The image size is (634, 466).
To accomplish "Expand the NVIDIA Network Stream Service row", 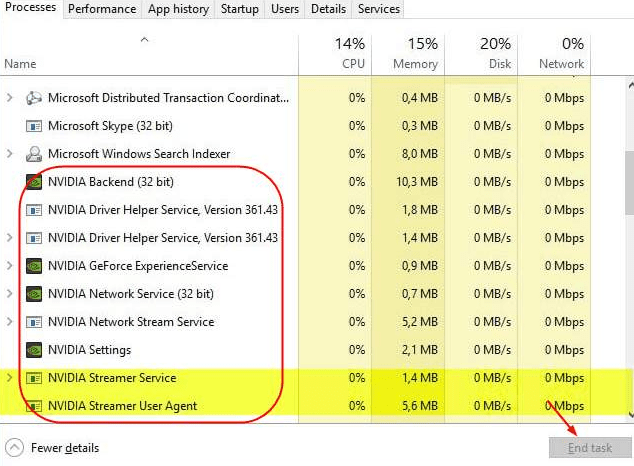I will tap(9, 322).
